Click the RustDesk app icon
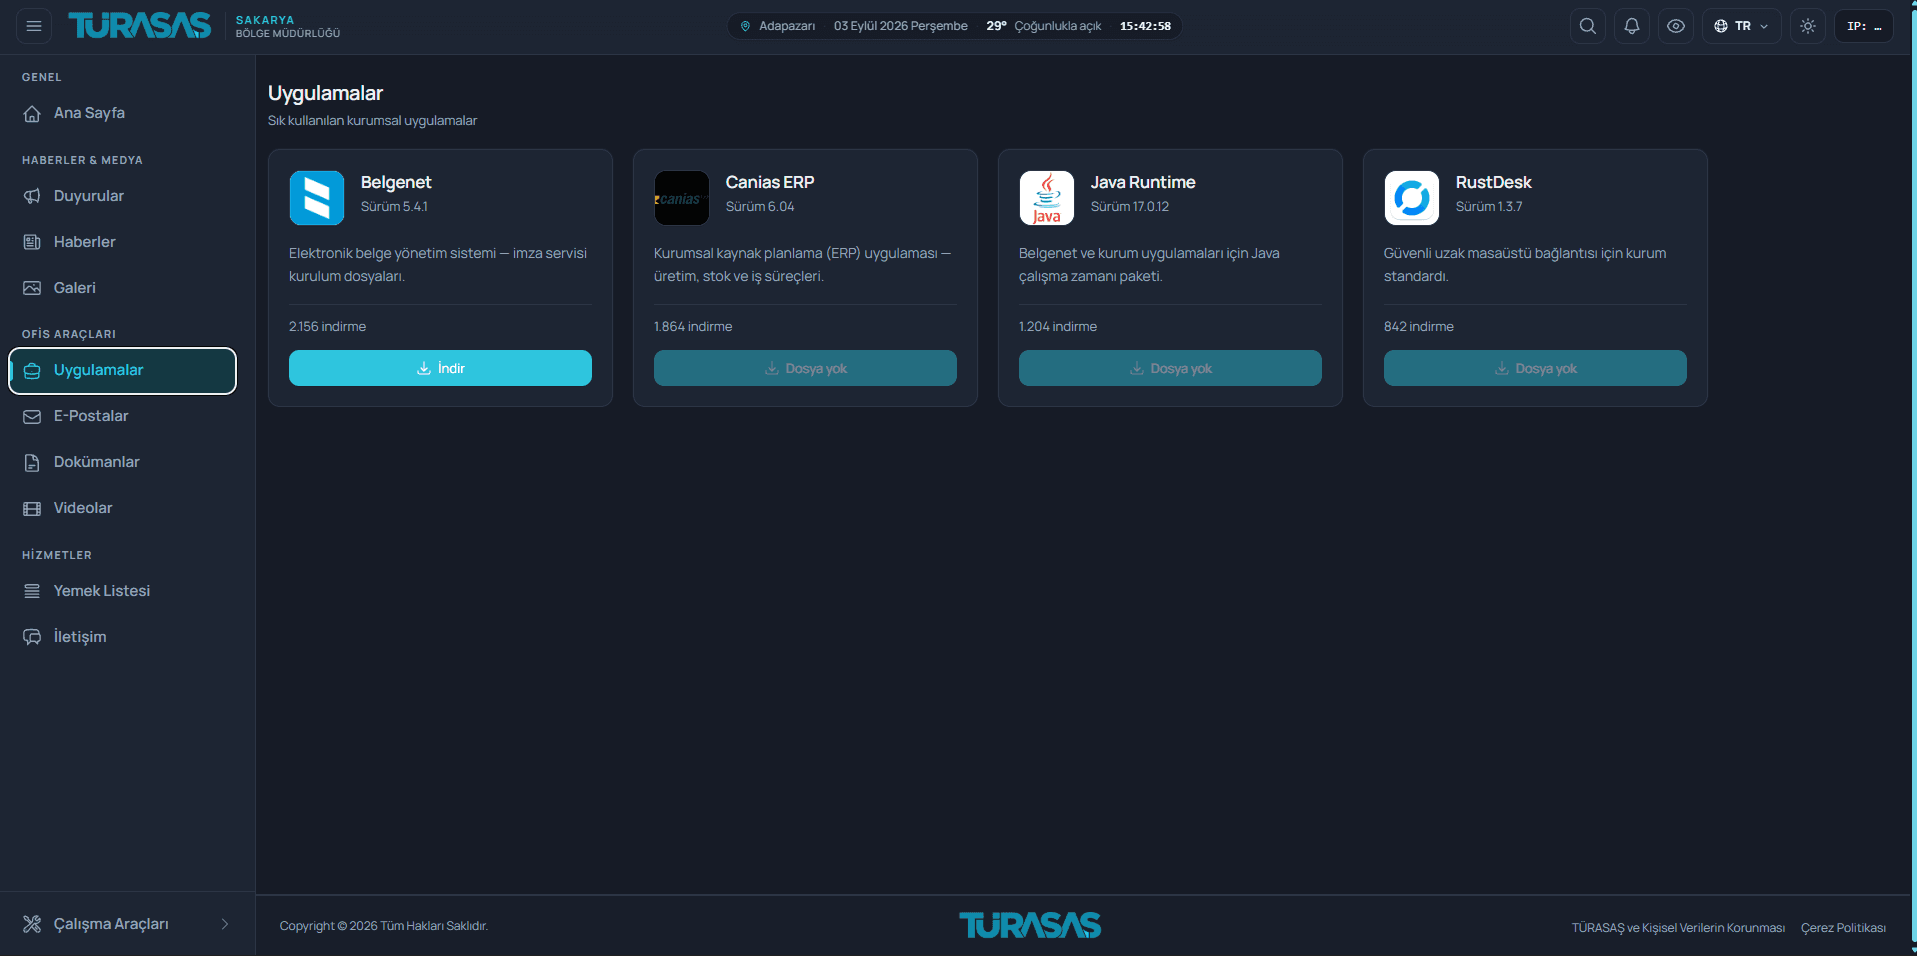Viewport: 1917px width, 956px height. click(x=1412, y=198)
